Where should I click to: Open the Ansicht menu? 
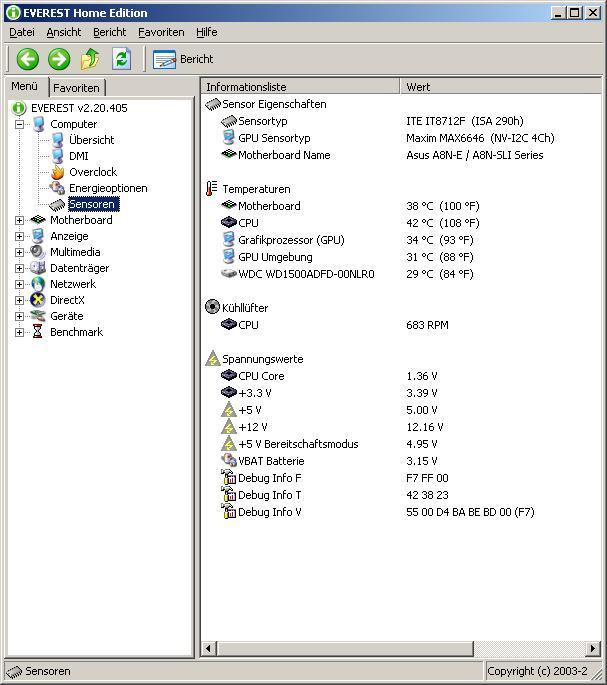[x=64, y=32]
